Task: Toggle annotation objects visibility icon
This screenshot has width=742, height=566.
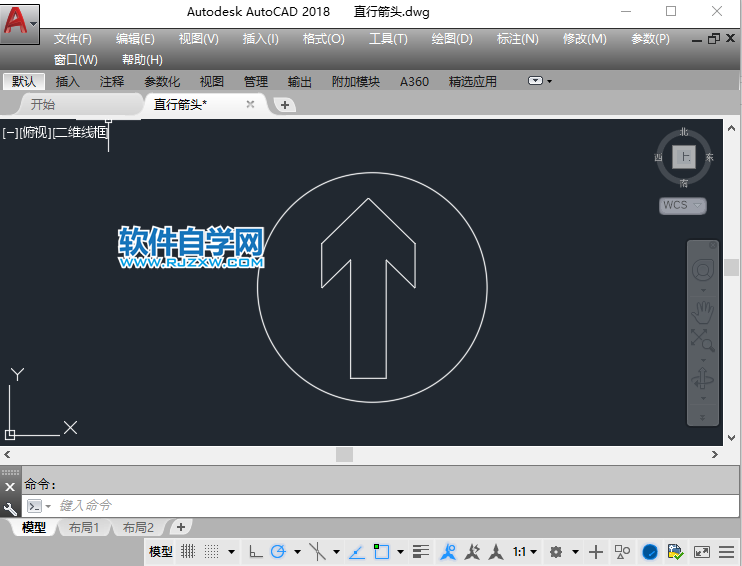Action: (448, 551)
